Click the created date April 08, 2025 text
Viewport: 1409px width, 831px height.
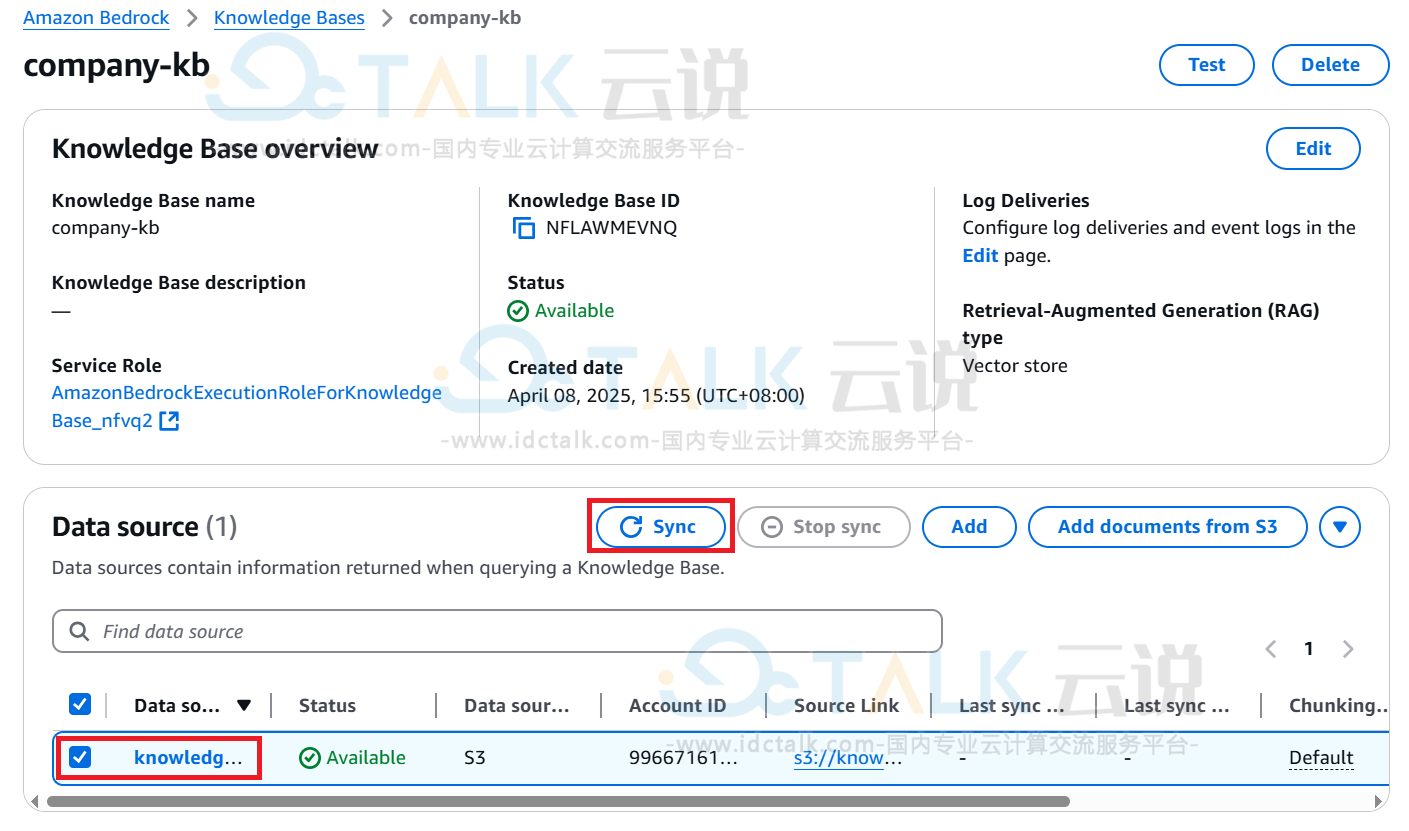coord(656,395)
